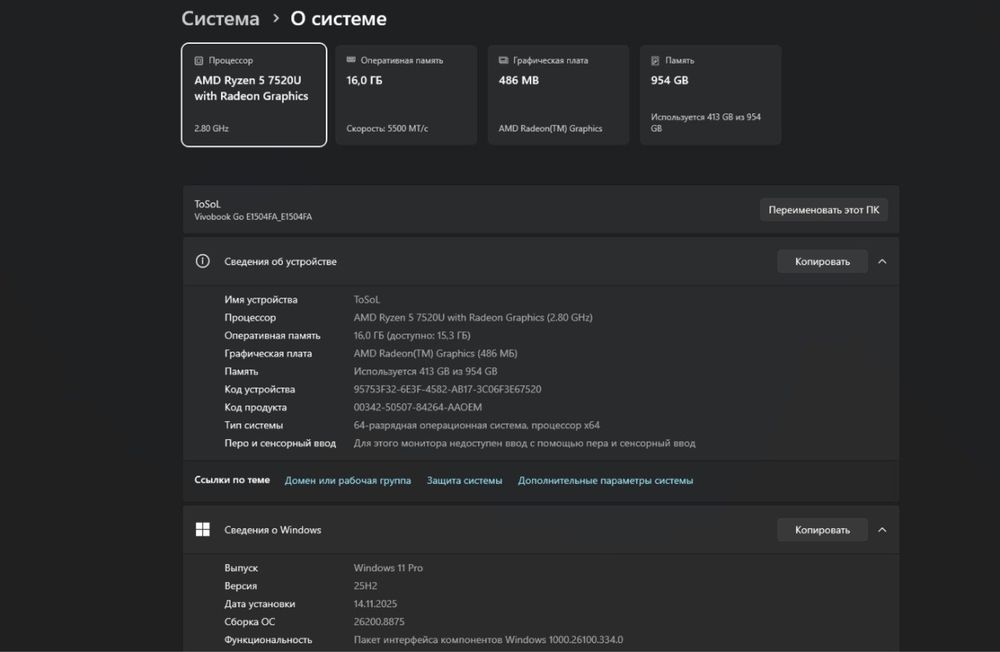Click the 2.80 GHz text in processor card

(211, 128)
